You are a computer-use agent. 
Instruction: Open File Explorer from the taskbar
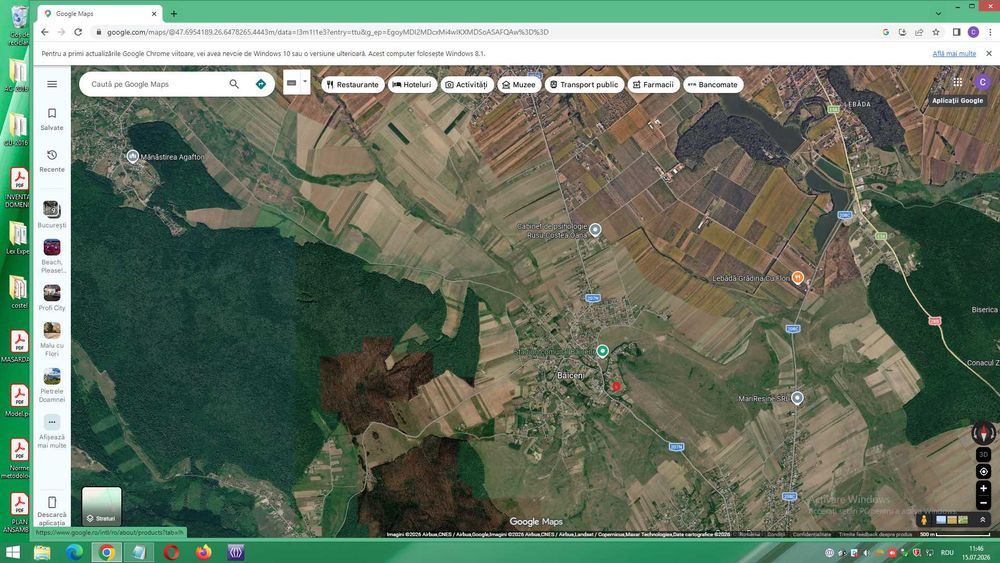click(43, 552)
